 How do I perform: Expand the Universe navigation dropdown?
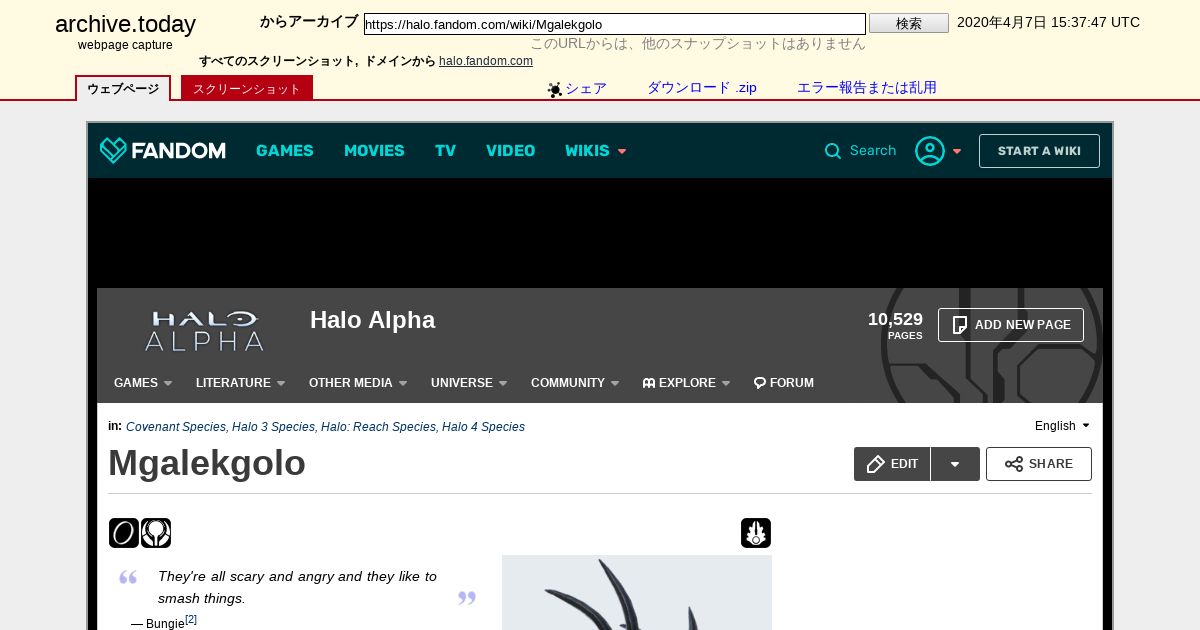point(469,383)
